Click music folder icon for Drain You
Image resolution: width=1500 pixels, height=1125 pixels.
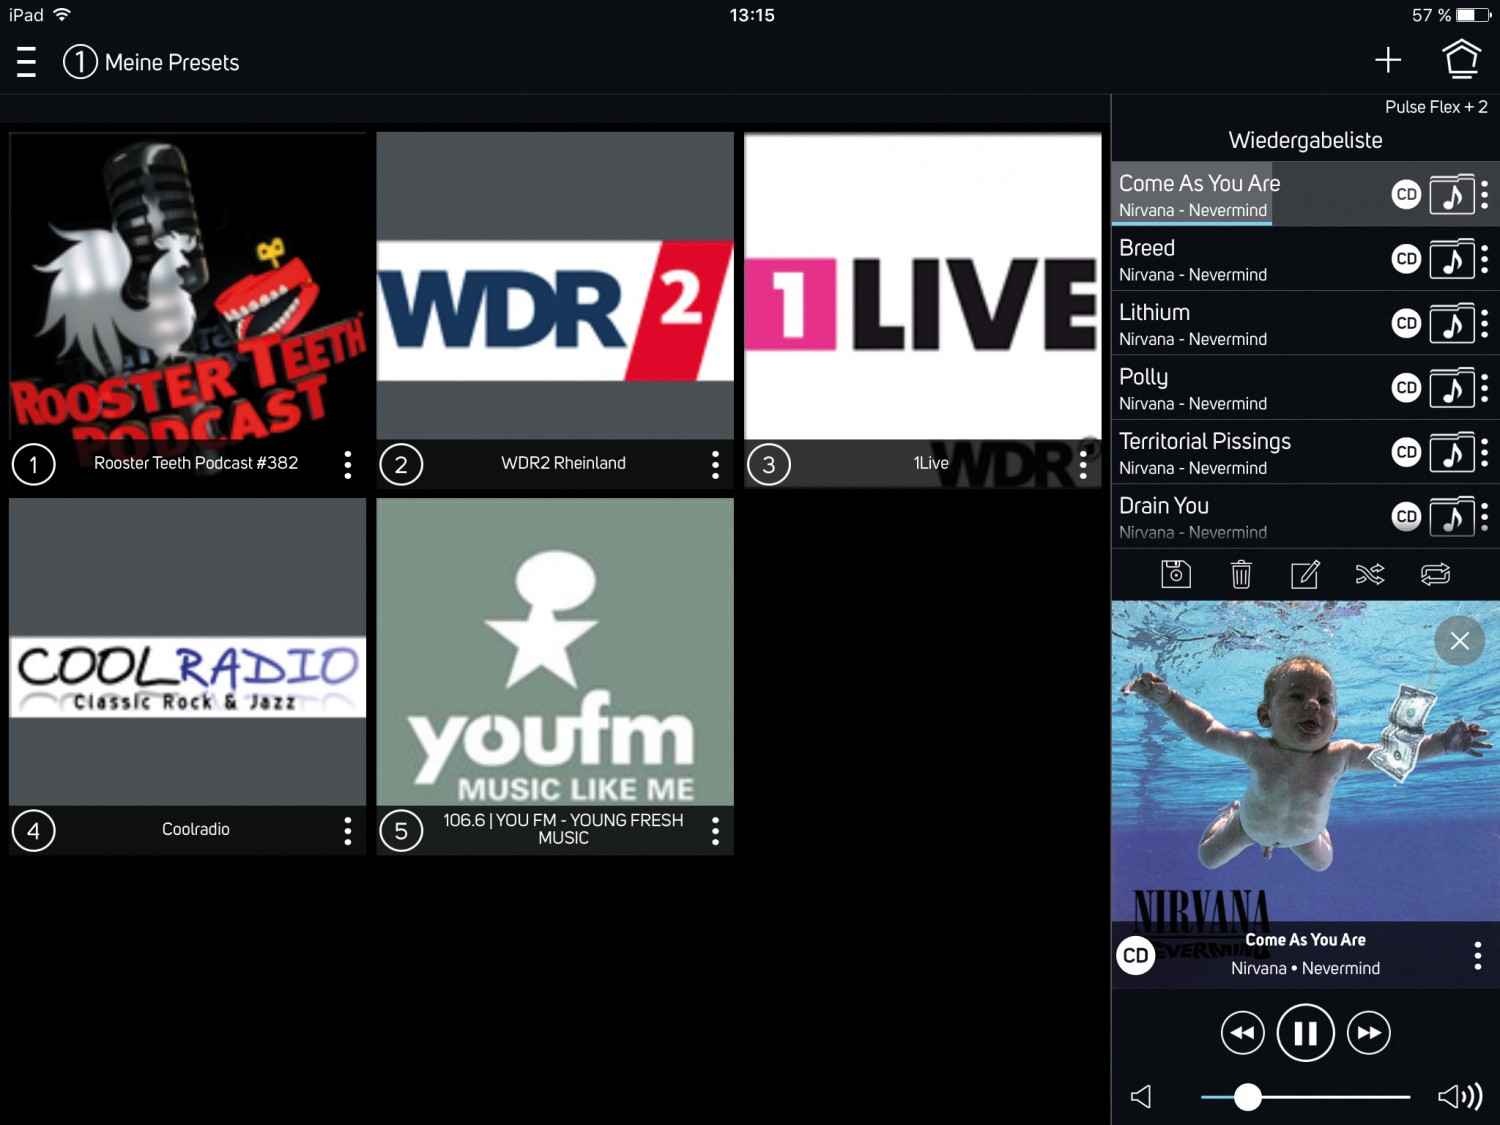click(x=1452, y=517)
